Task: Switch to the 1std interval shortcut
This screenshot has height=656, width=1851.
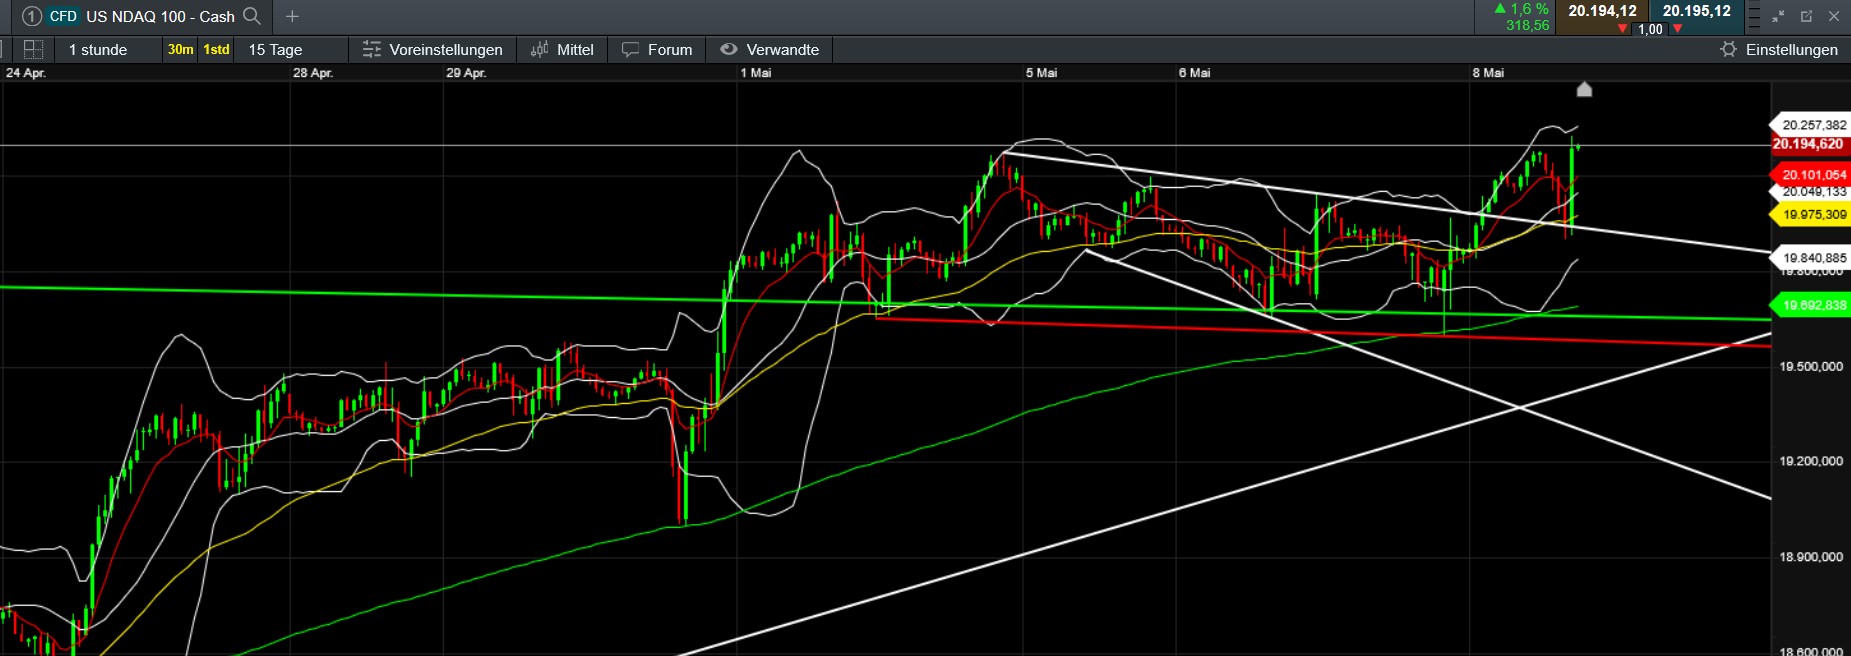Action: coord(216,49)
